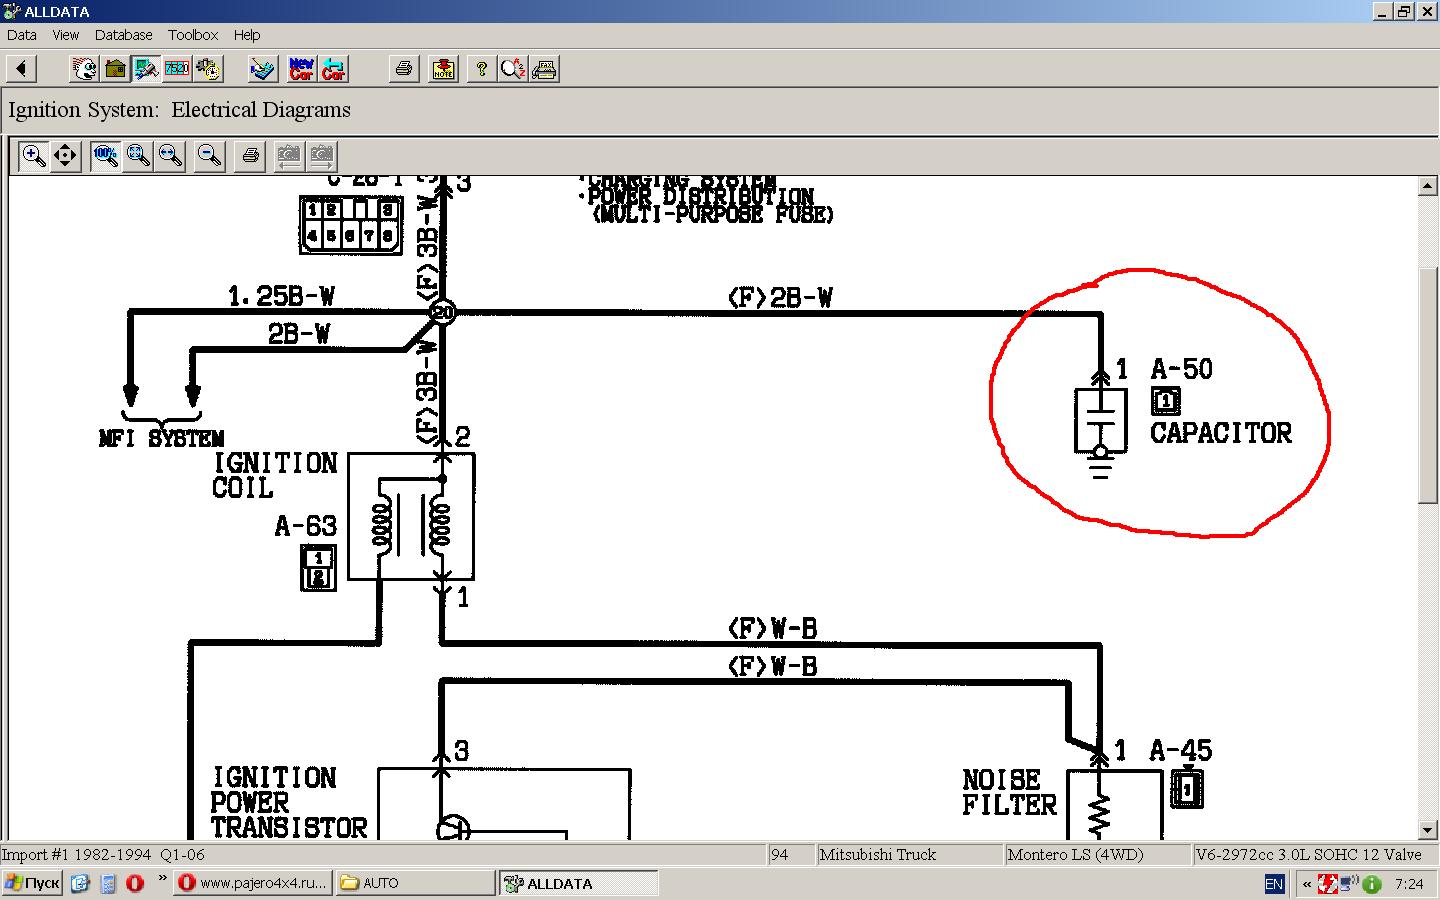1440x900 pixels.
Task: Click the next image camera icon
Action: [x=321, y=156]
